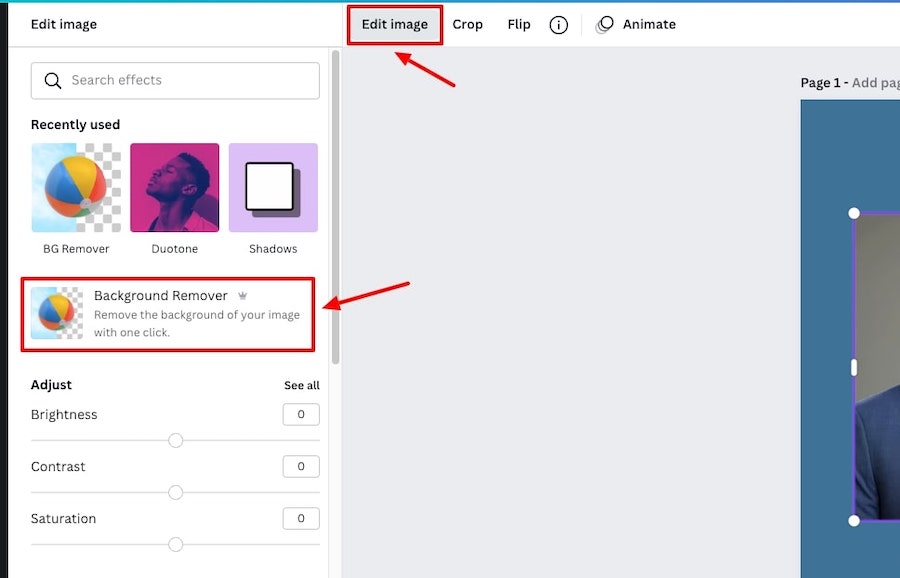Click the top-left image resize handle
The image size is (900, 578).
click(854, 214)
